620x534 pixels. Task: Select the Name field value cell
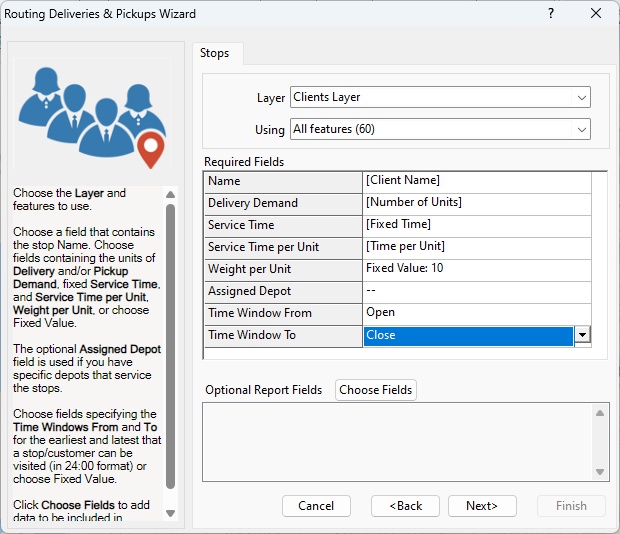[x=477, y=181]
